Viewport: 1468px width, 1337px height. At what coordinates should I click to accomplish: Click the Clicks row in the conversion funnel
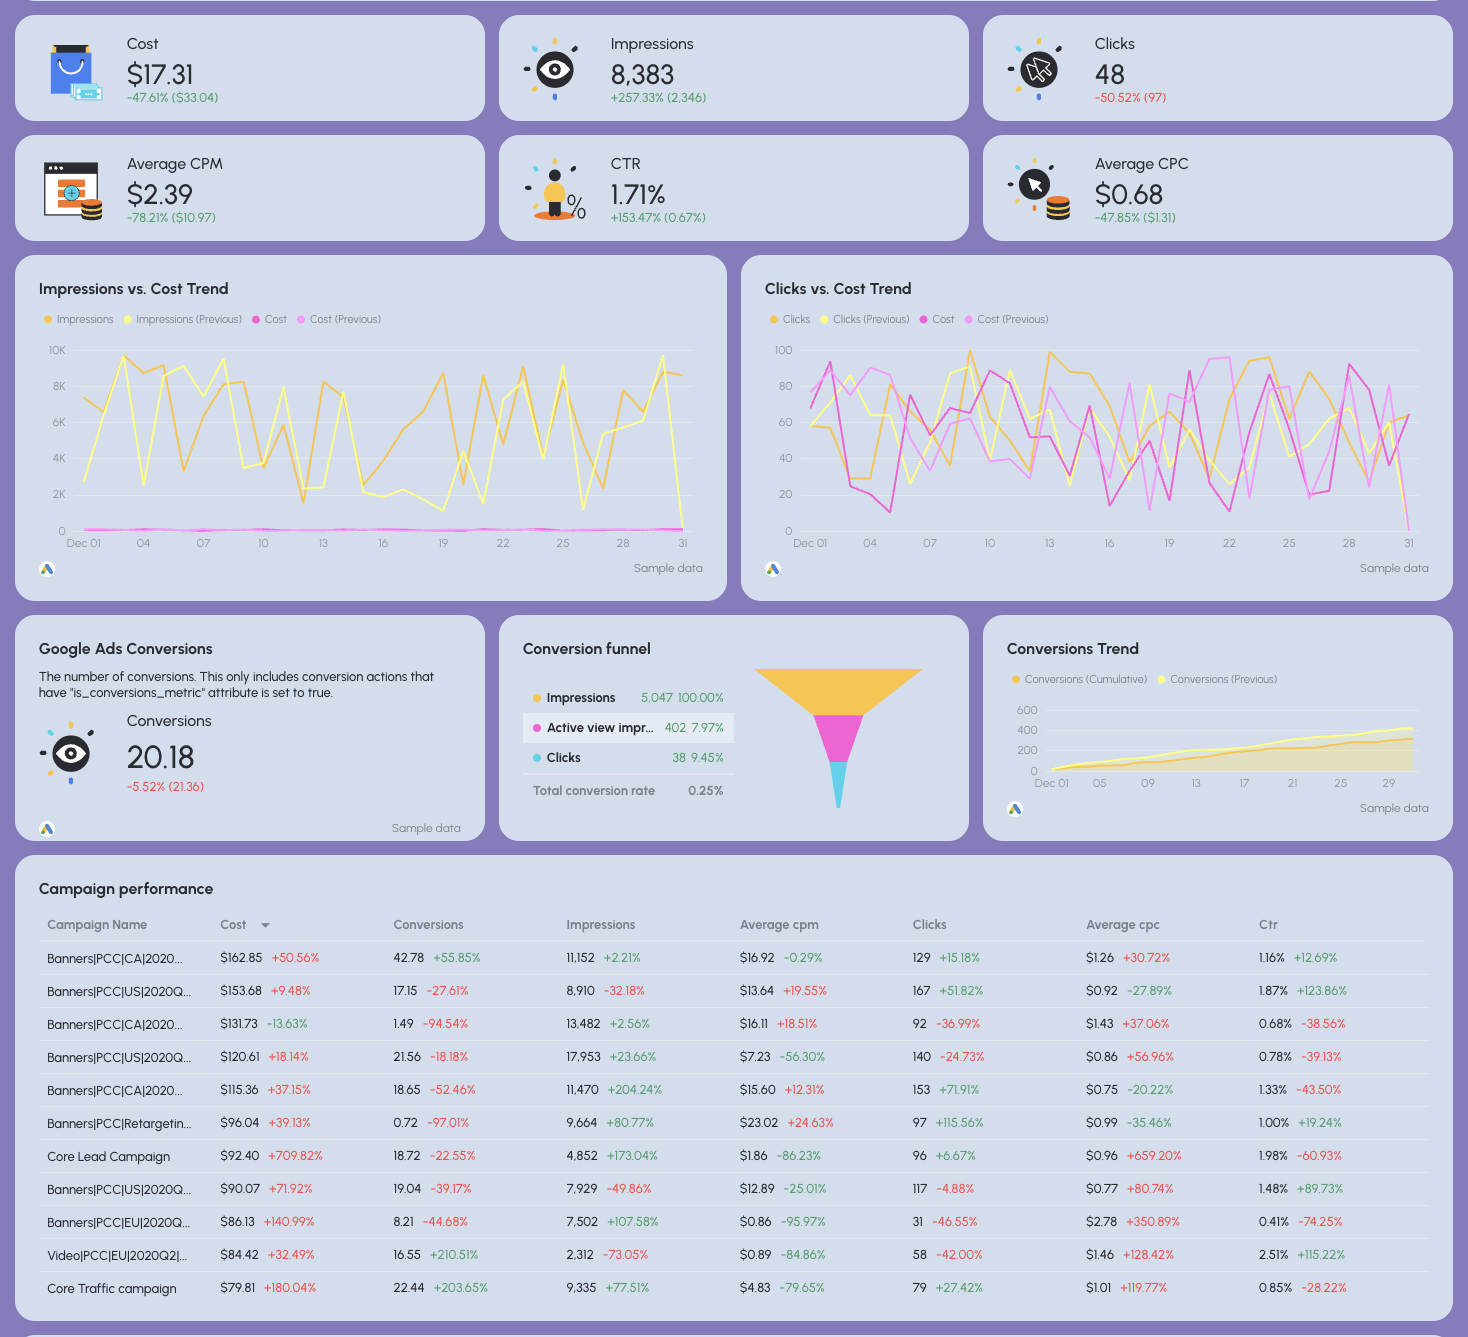coord(628,757)
